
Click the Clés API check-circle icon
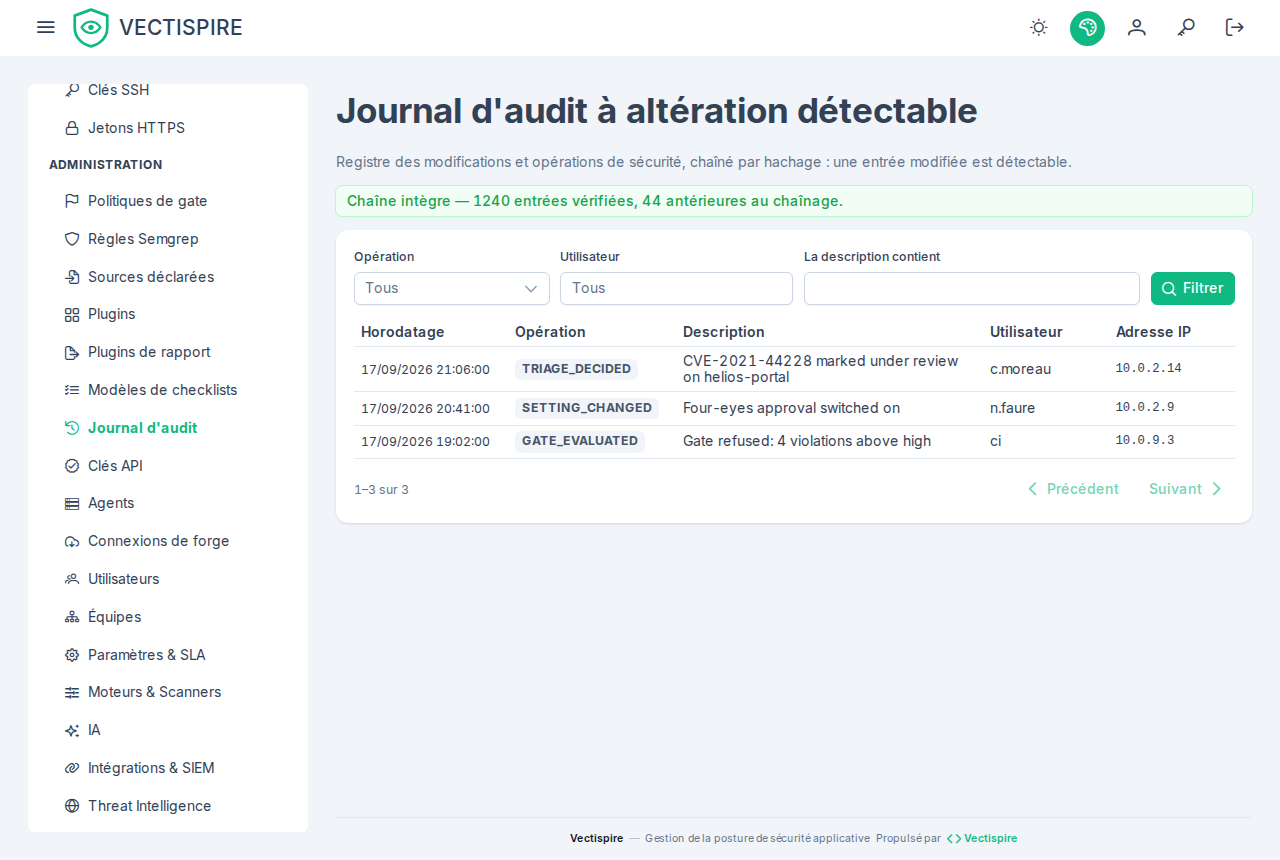tap(72, 466)
